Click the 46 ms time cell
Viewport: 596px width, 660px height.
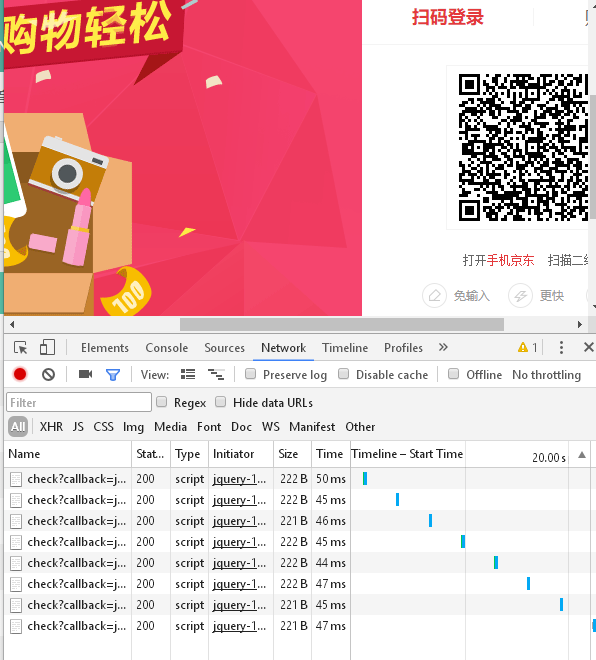[331, 521]
